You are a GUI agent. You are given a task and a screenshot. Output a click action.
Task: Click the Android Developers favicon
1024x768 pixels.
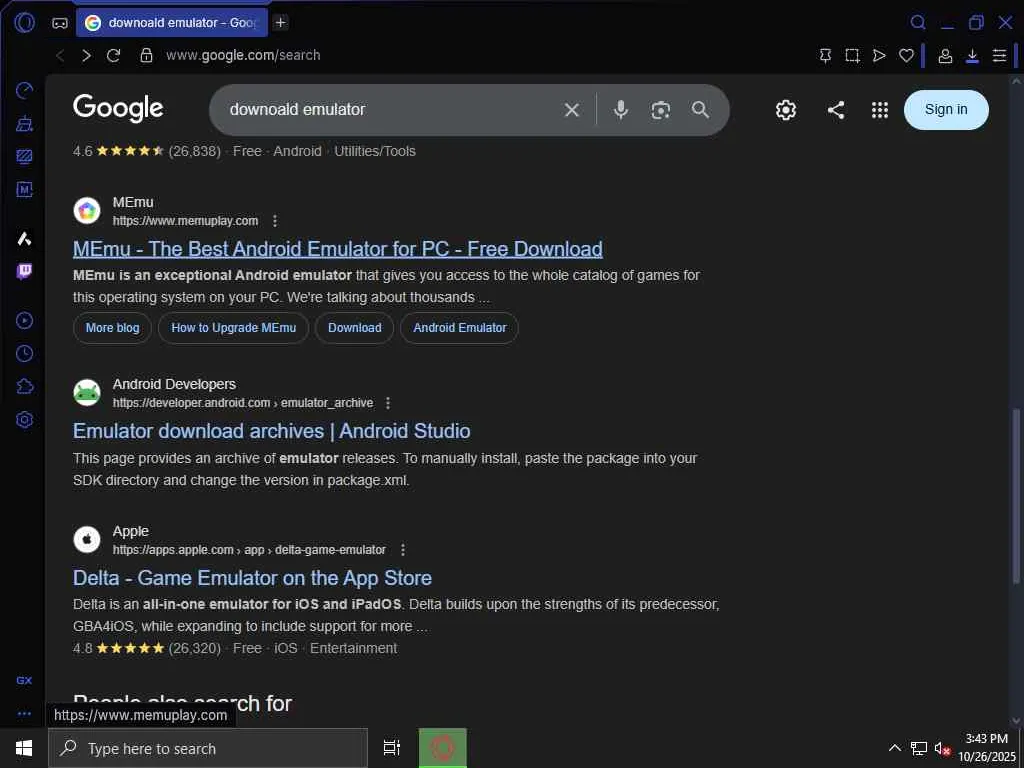(x=87, y=393)
